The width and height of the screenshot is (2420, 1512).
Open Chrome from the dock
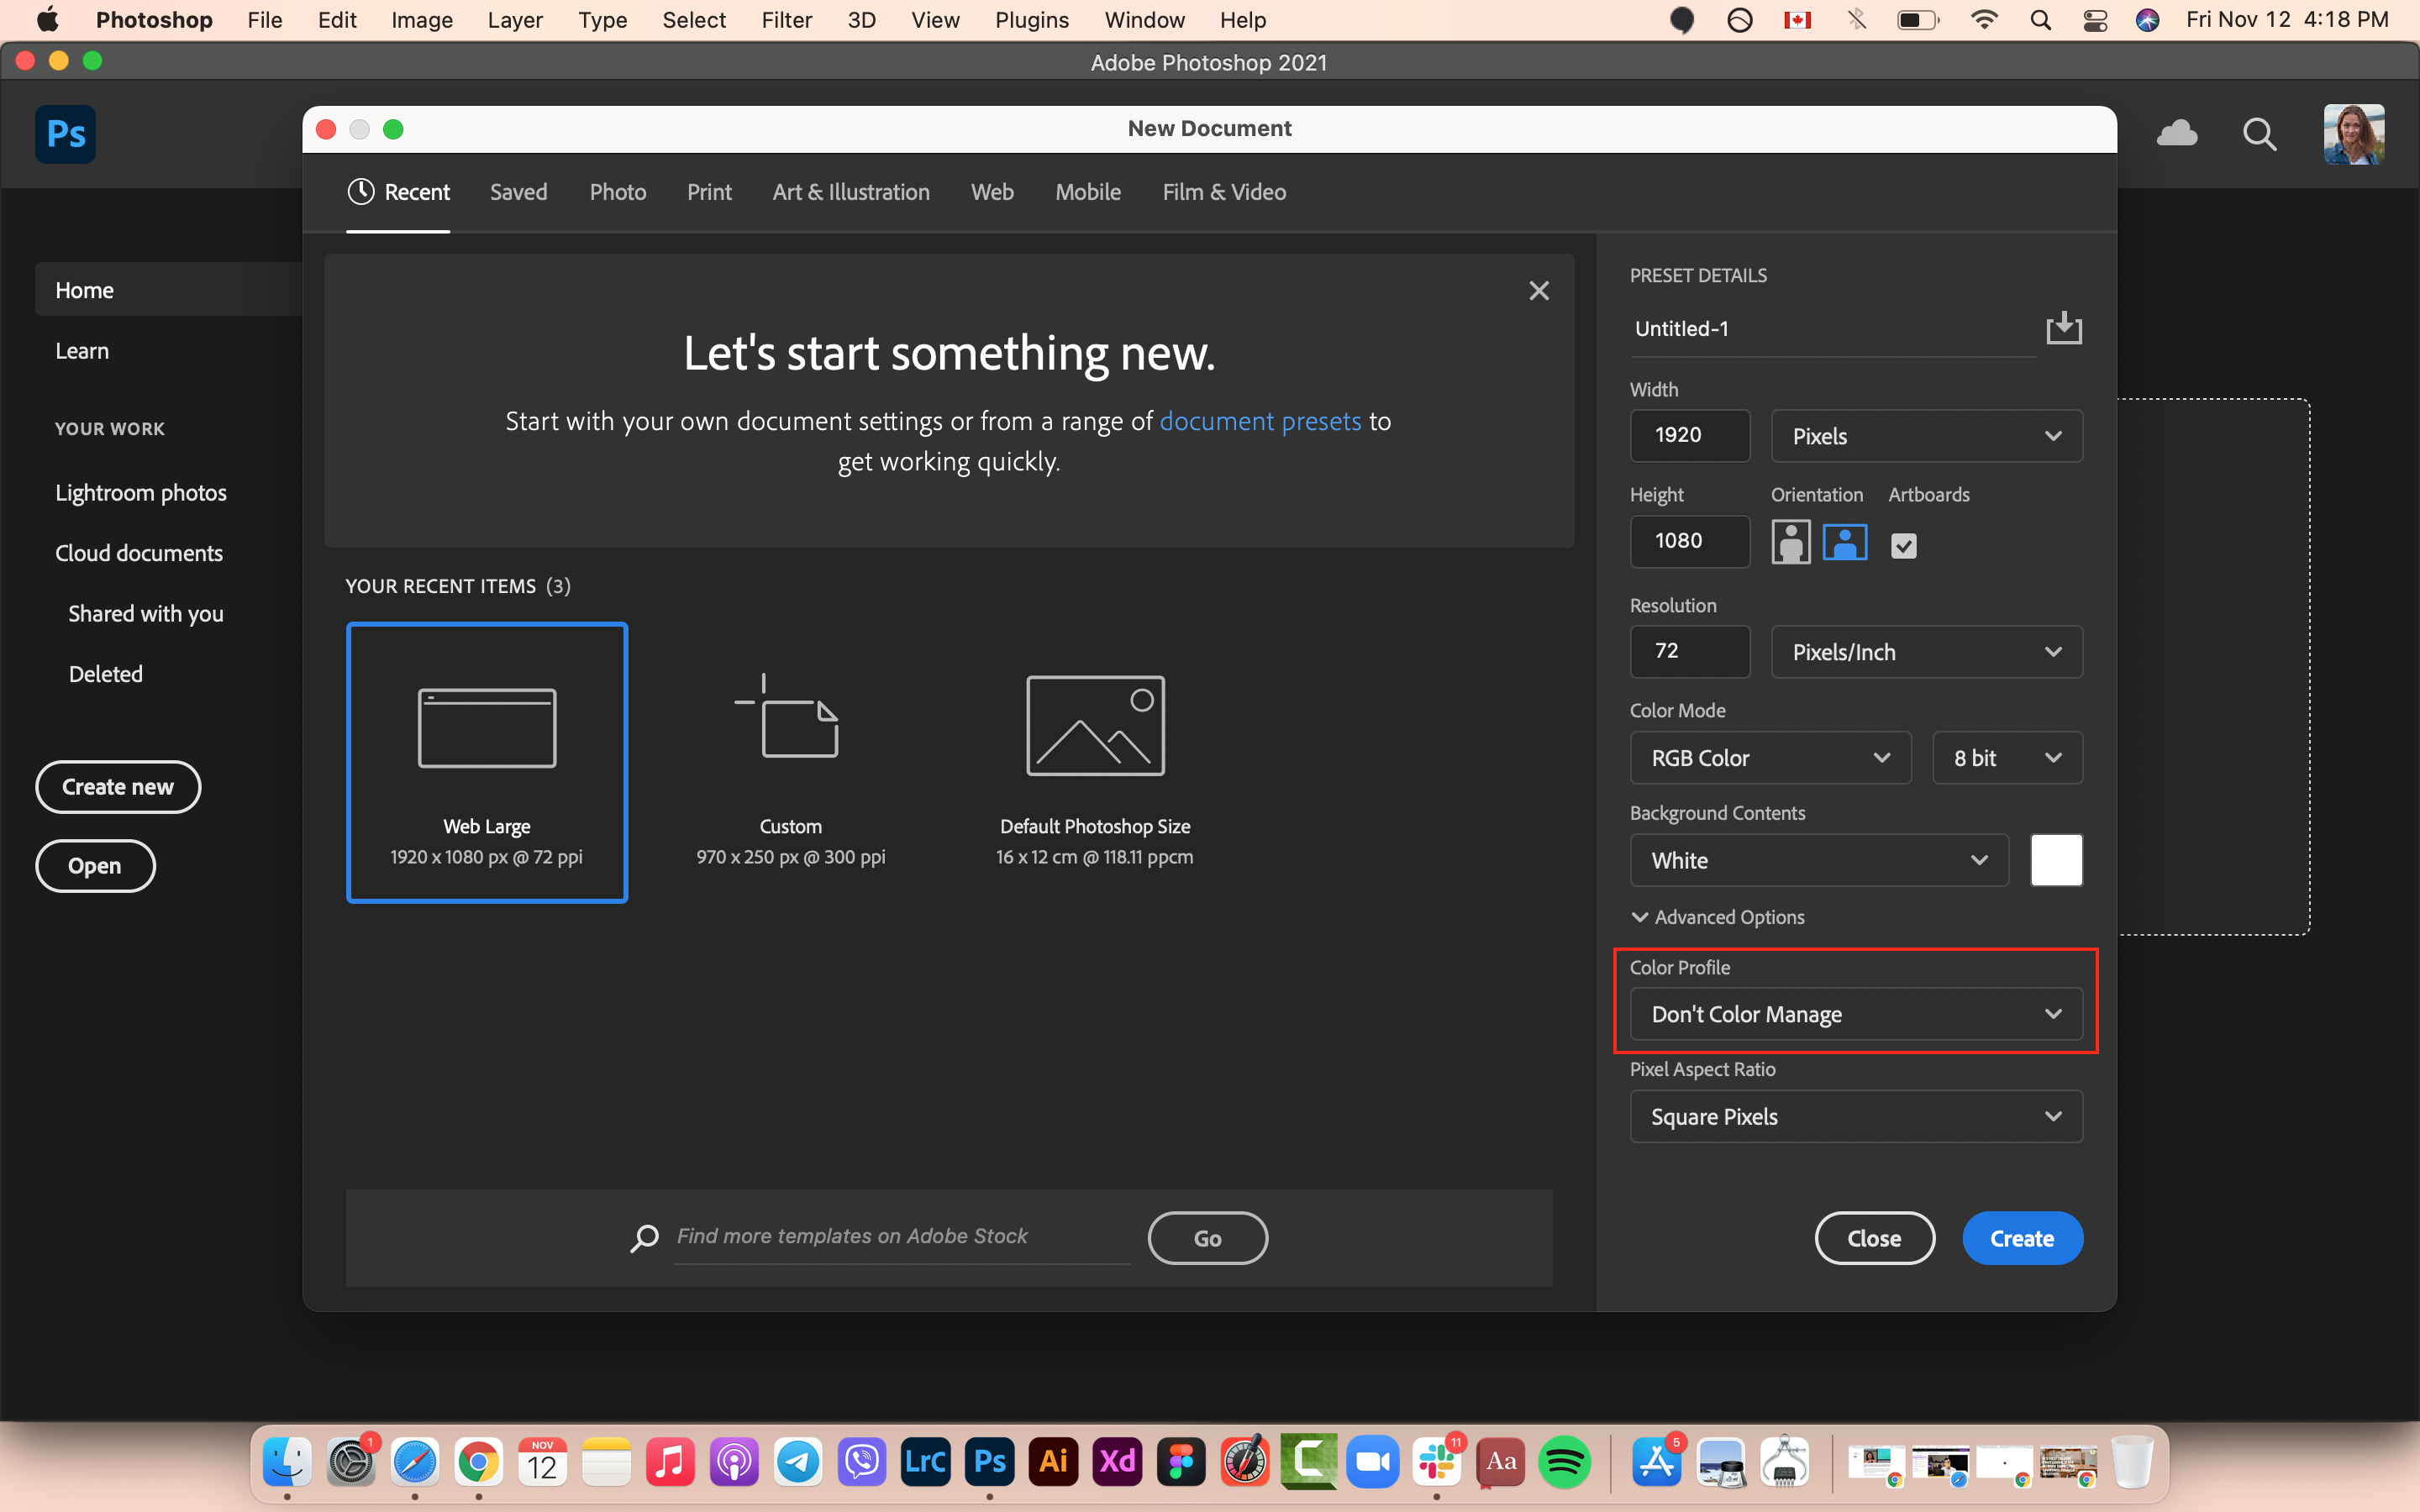point(478,1462)
